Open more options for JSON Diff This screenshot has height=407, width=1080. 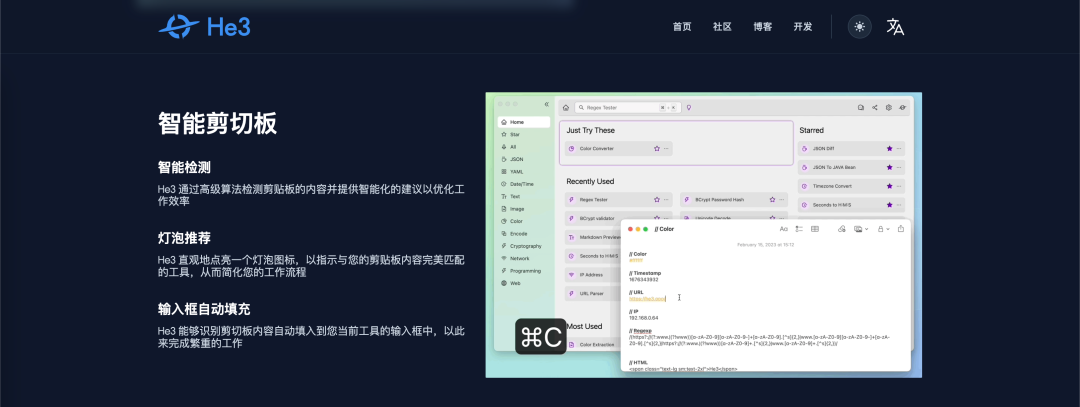tap(899, 148)
